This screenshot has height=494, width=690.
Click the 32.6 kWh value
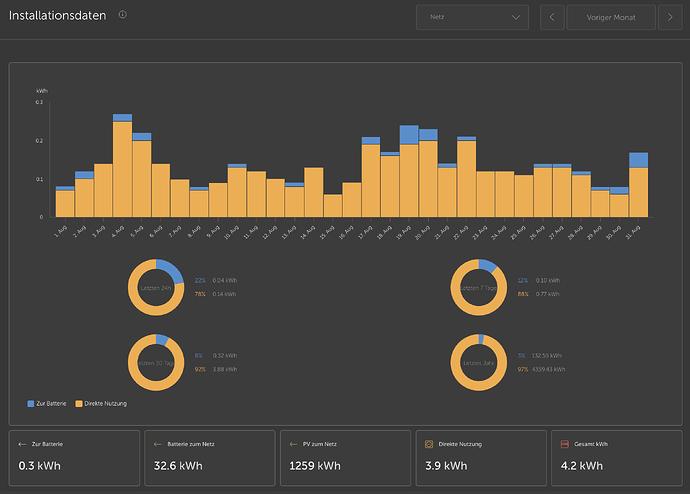[178, 466]
